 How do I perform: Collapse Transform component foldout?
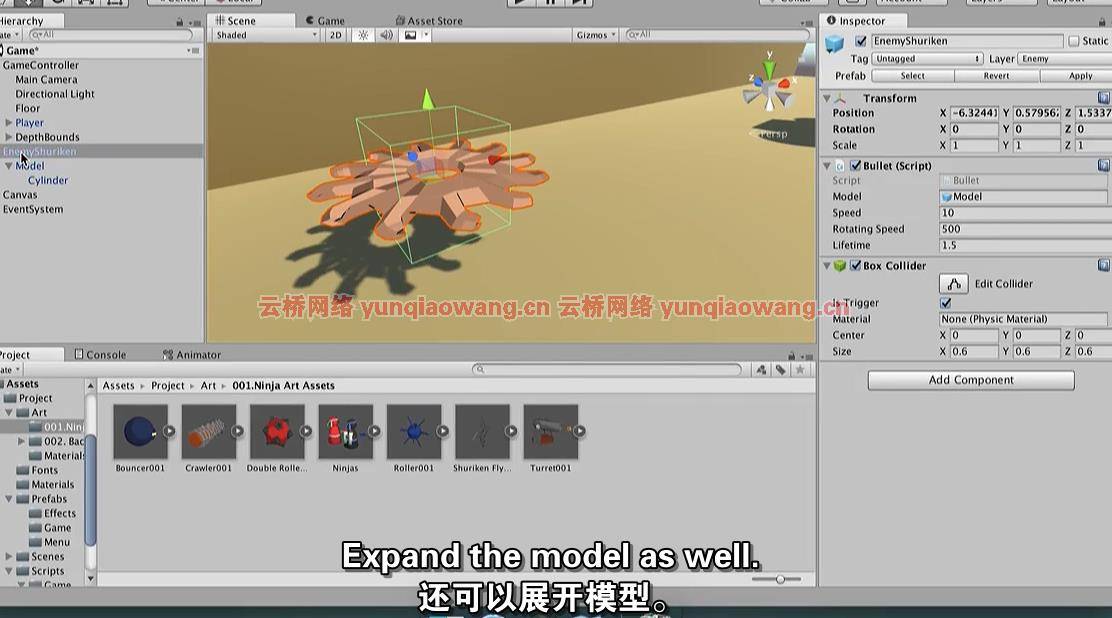tap(827, 98)
